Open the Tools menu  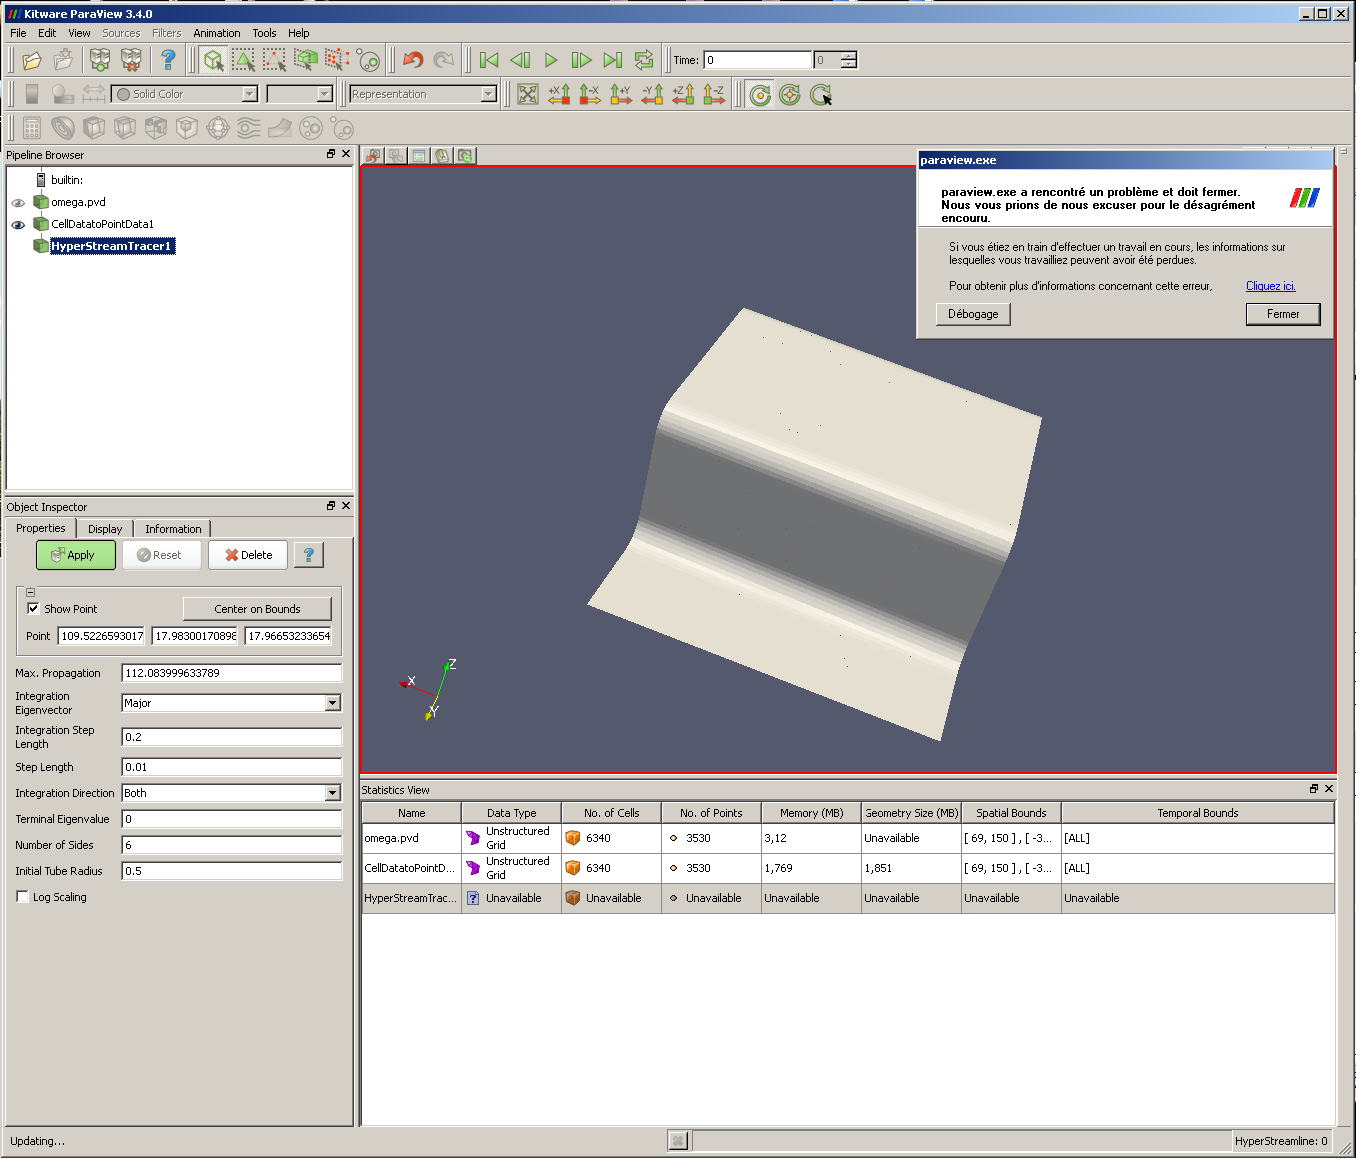[264, 33]
